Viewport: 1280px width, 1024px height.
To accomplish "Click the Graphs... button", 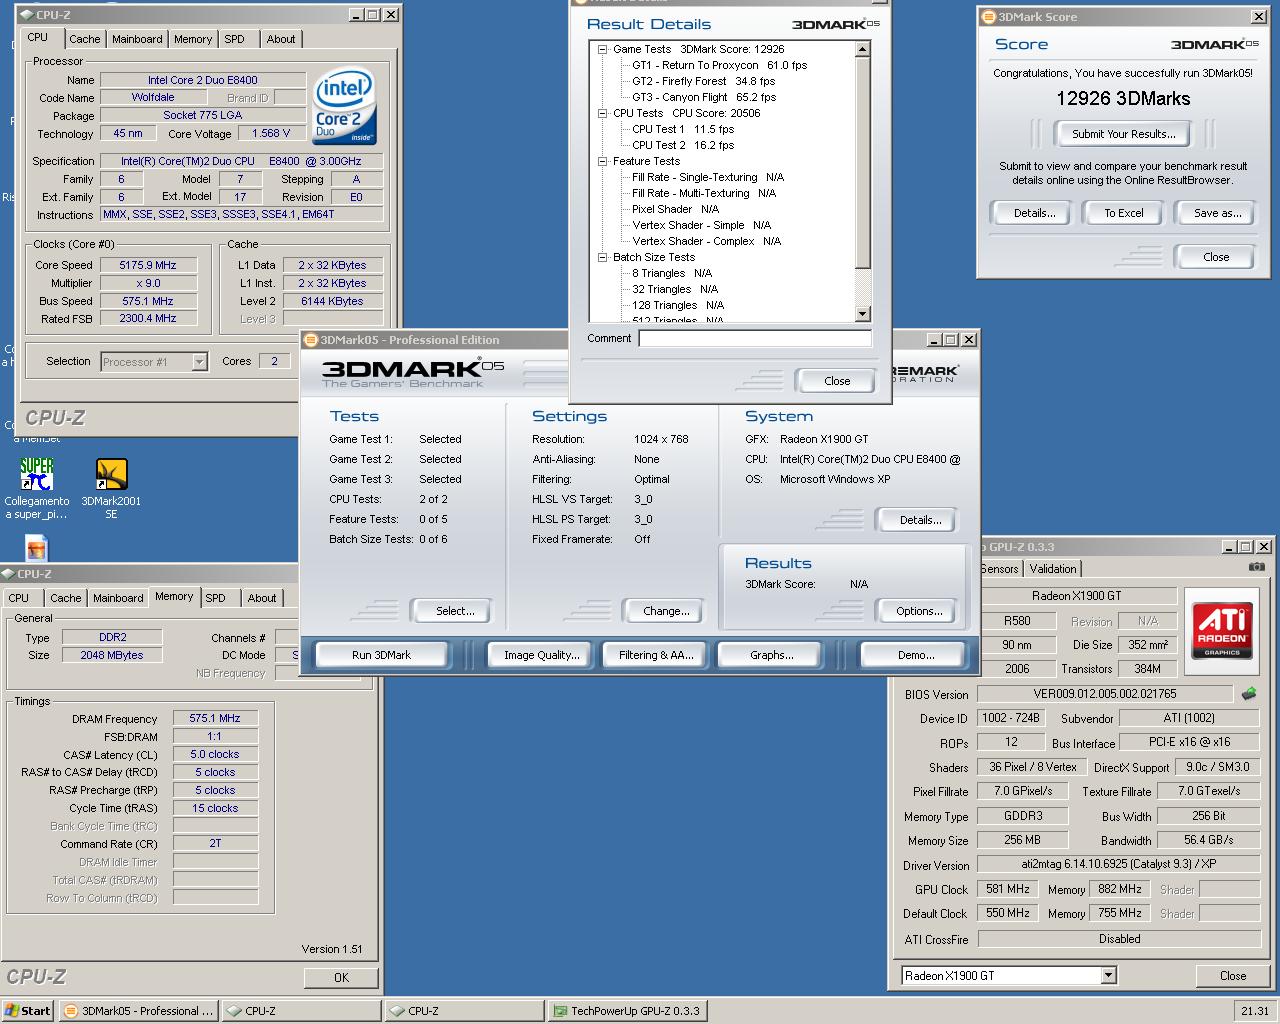I will tap(771, 655).
